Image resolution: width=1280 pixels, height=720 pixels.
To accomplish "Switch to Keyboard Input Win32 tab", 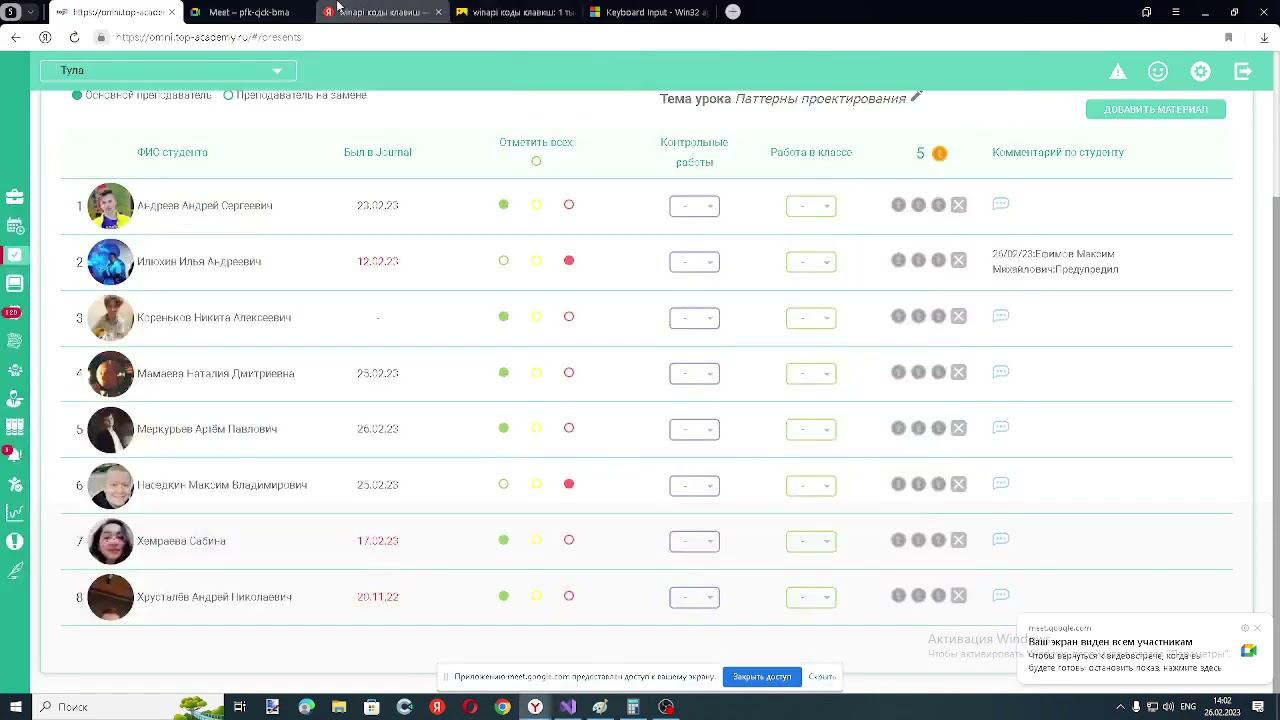I will pyautogui.click(x=648, y=12).
